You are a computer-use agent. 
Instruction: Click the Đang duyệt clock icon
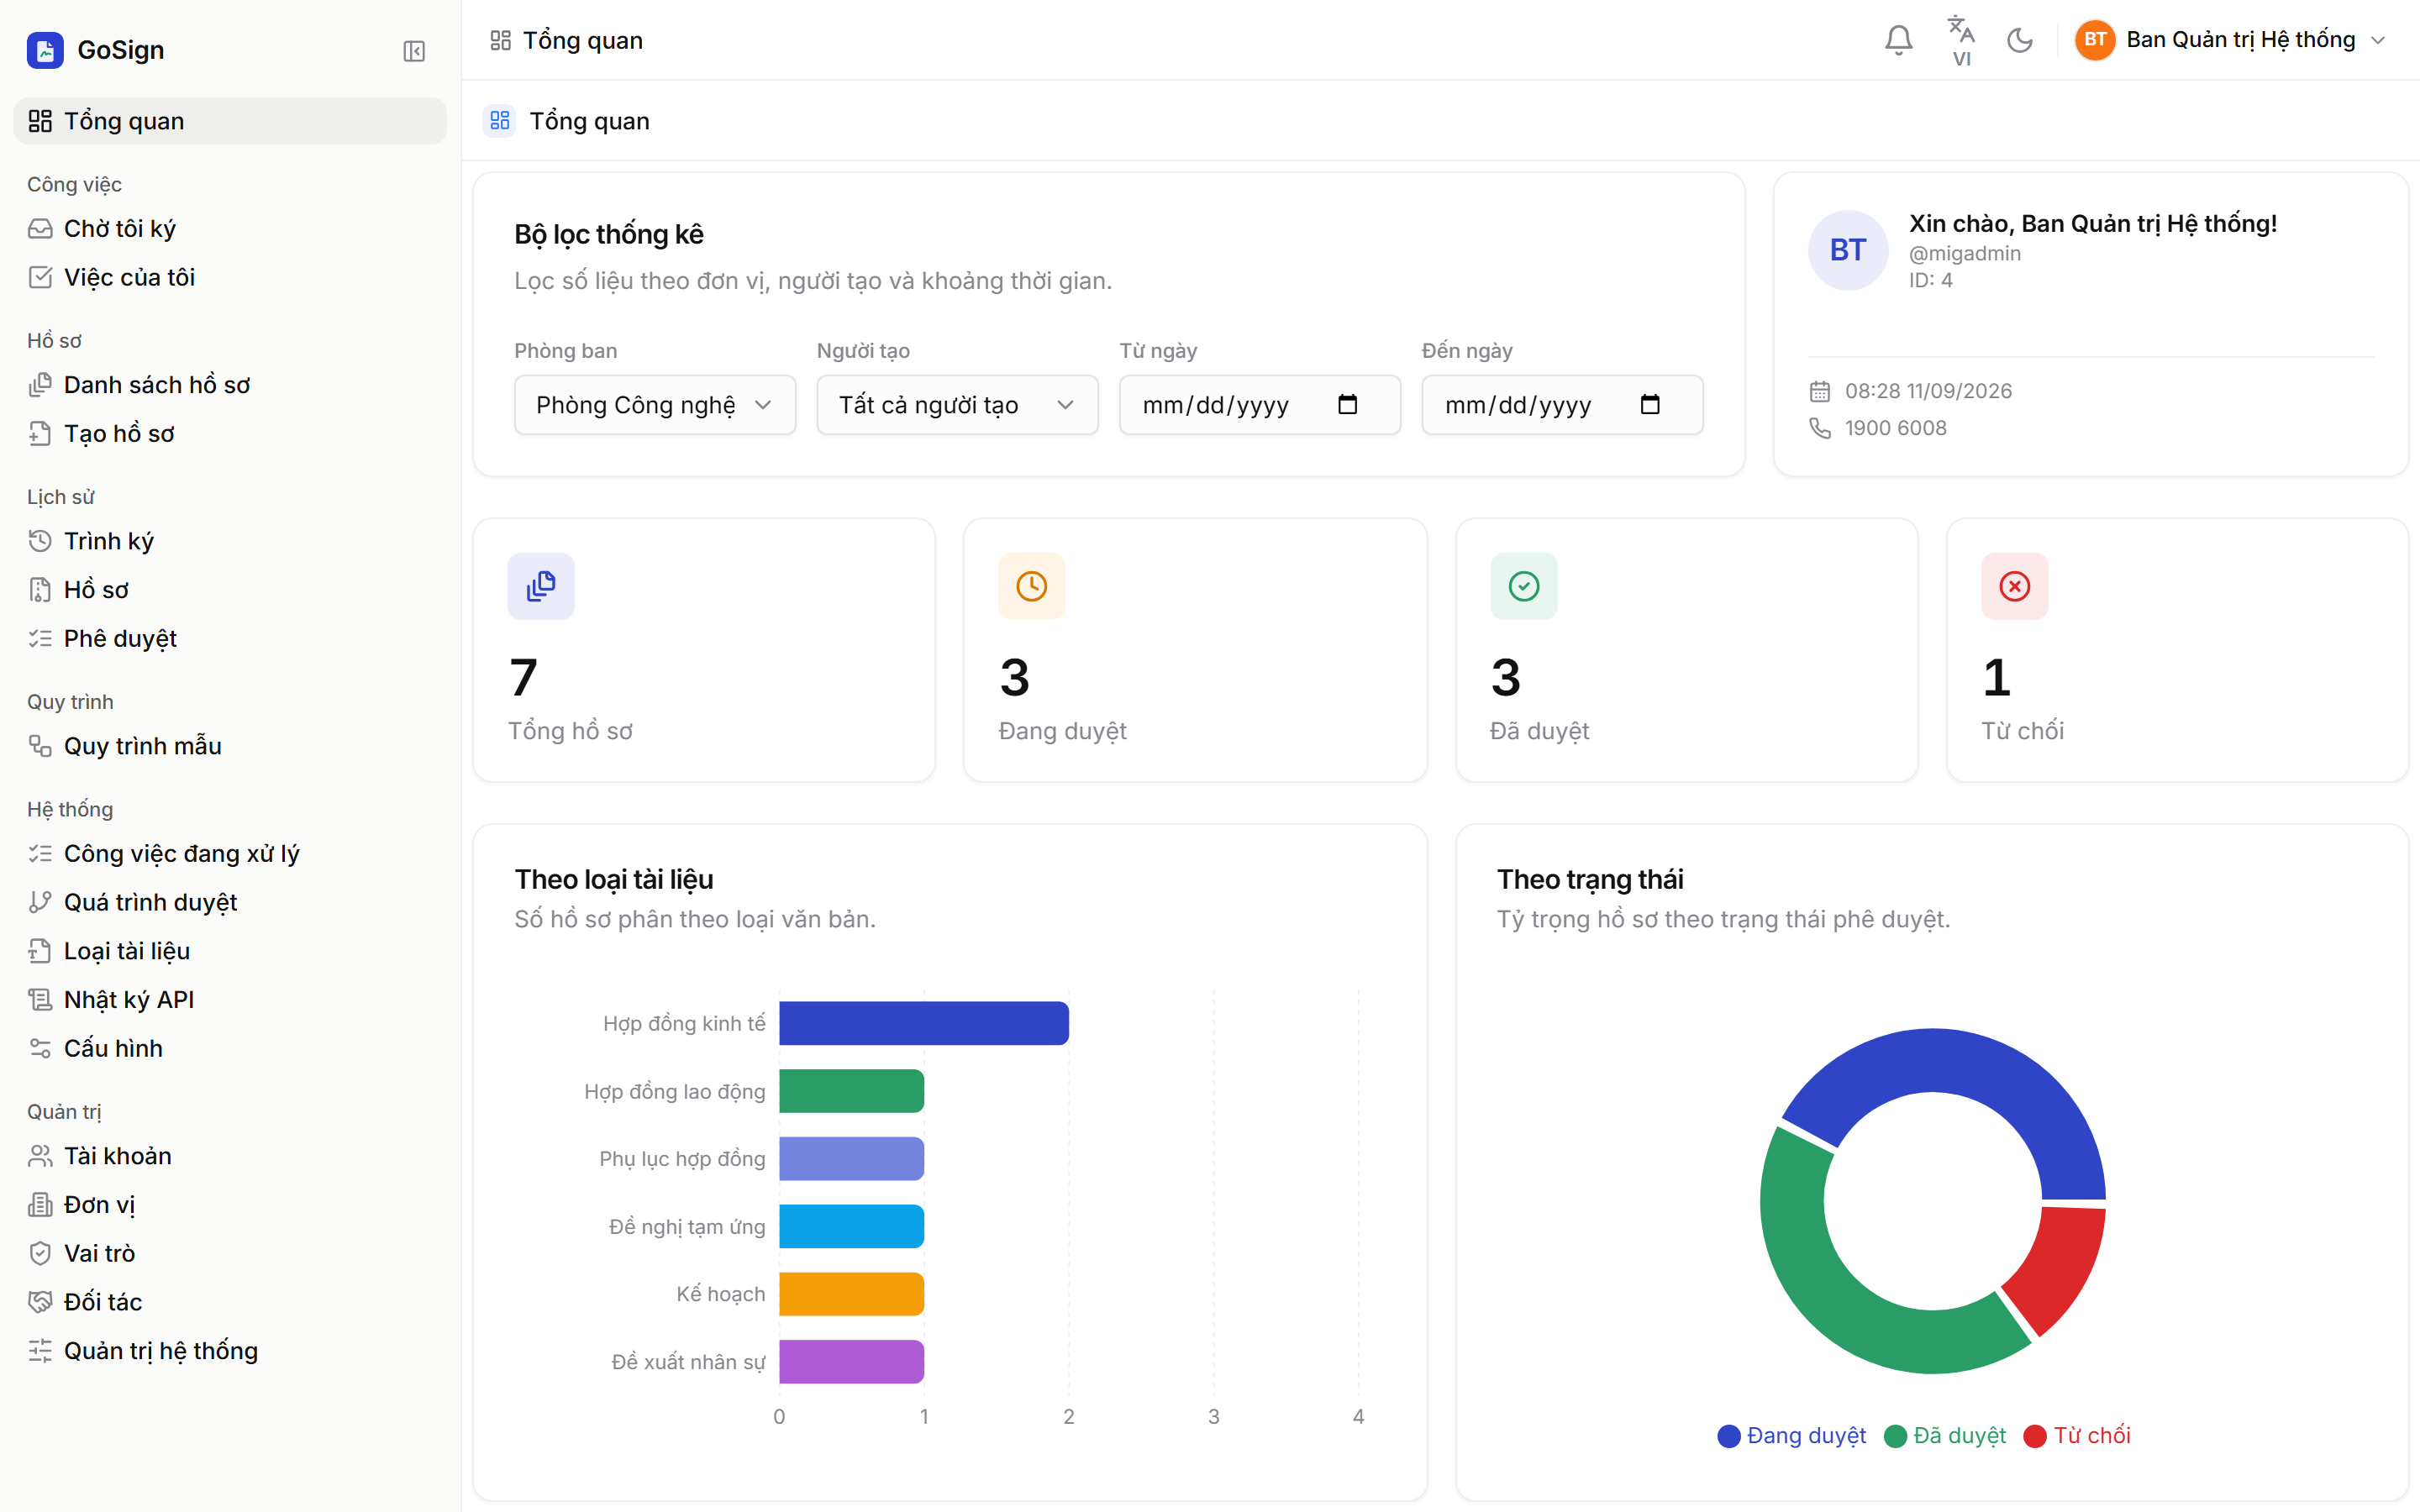(x=1031, y=586)
